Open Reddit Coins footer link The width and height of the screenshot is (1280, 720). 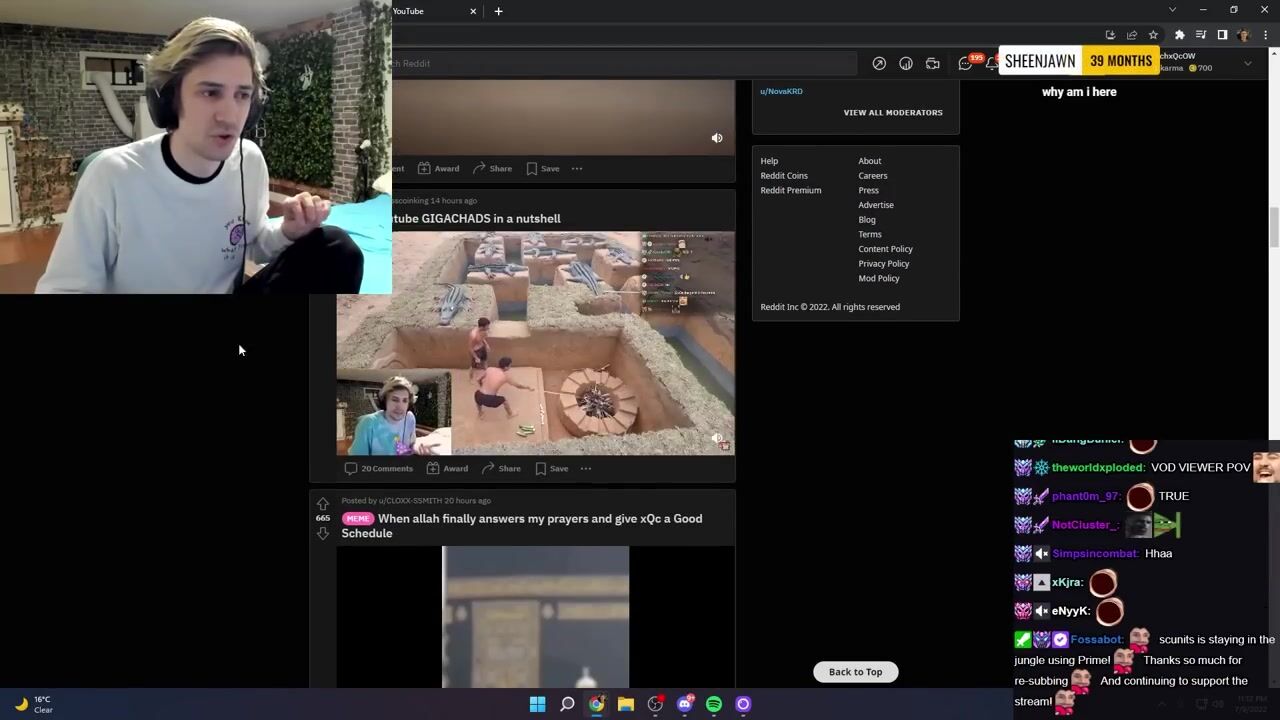coord(784,176)
